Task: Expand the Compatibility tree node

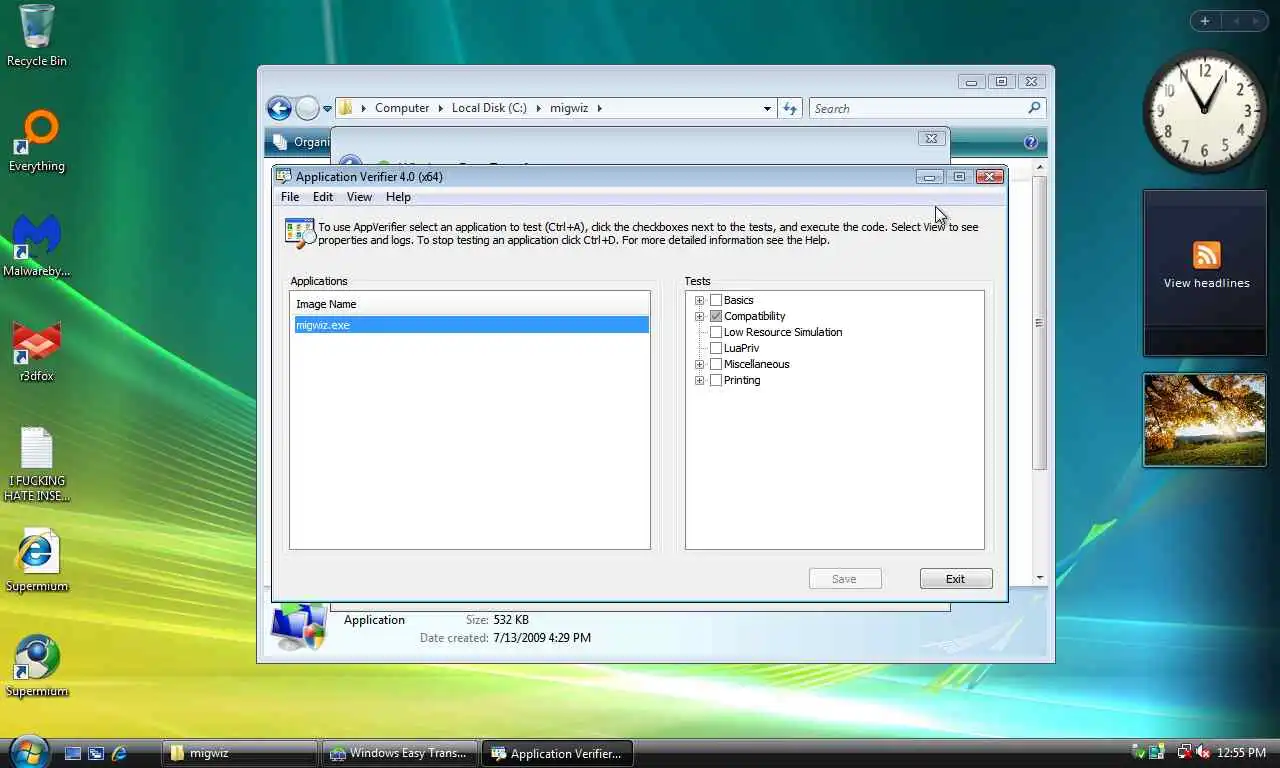Action: point(700,316)
